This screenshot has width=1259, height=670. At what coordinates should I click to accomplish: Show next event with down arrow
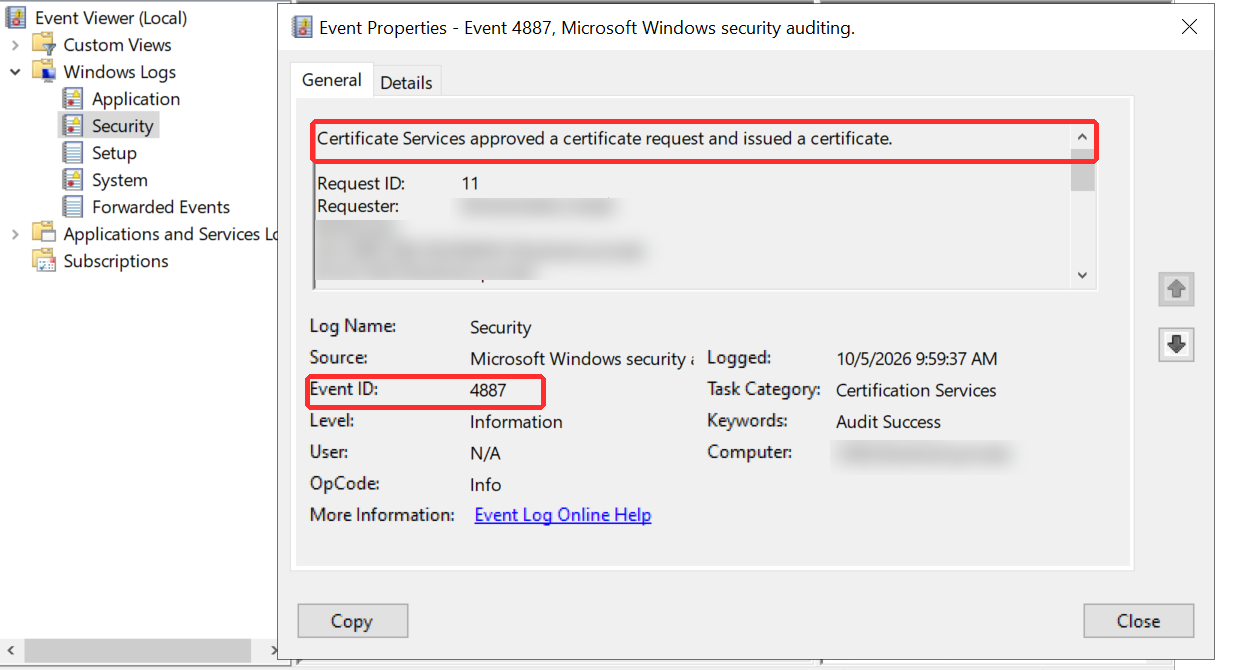[1176, 344]
